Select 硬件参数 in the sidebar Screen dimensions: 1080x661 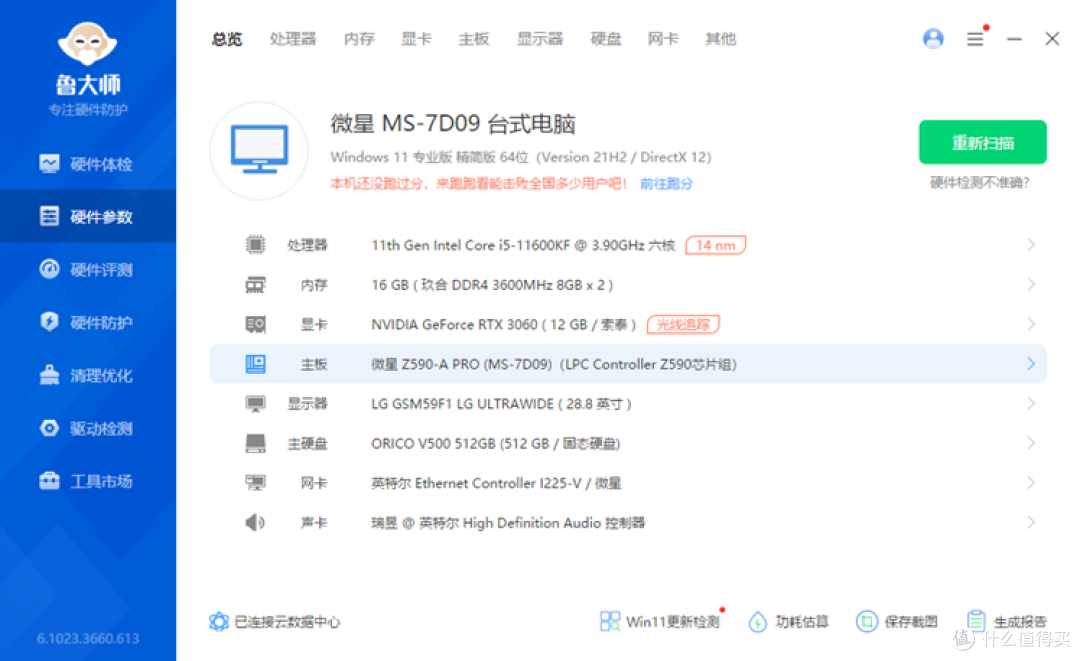point(87,216)
